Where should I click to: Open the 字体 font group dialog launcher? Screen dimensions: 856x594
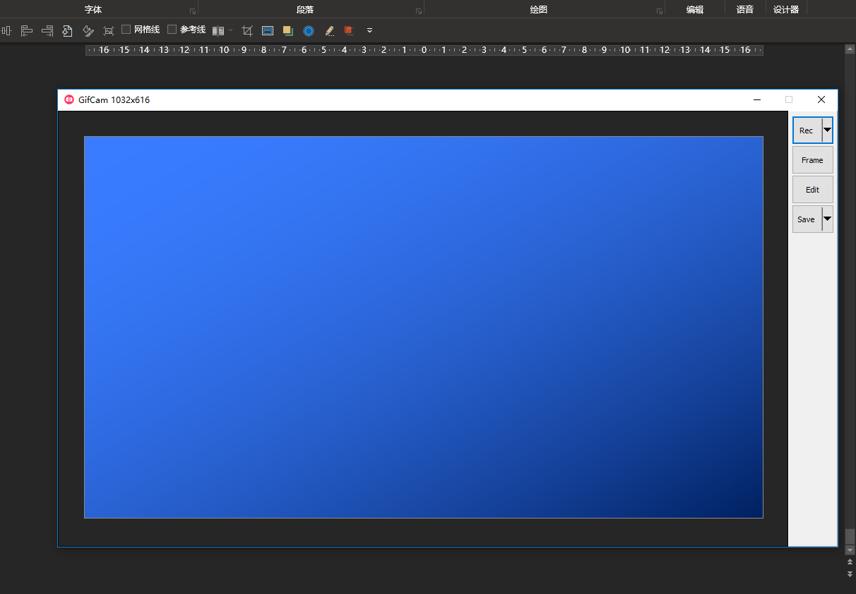pyautogui.click(x=193, y=11)
